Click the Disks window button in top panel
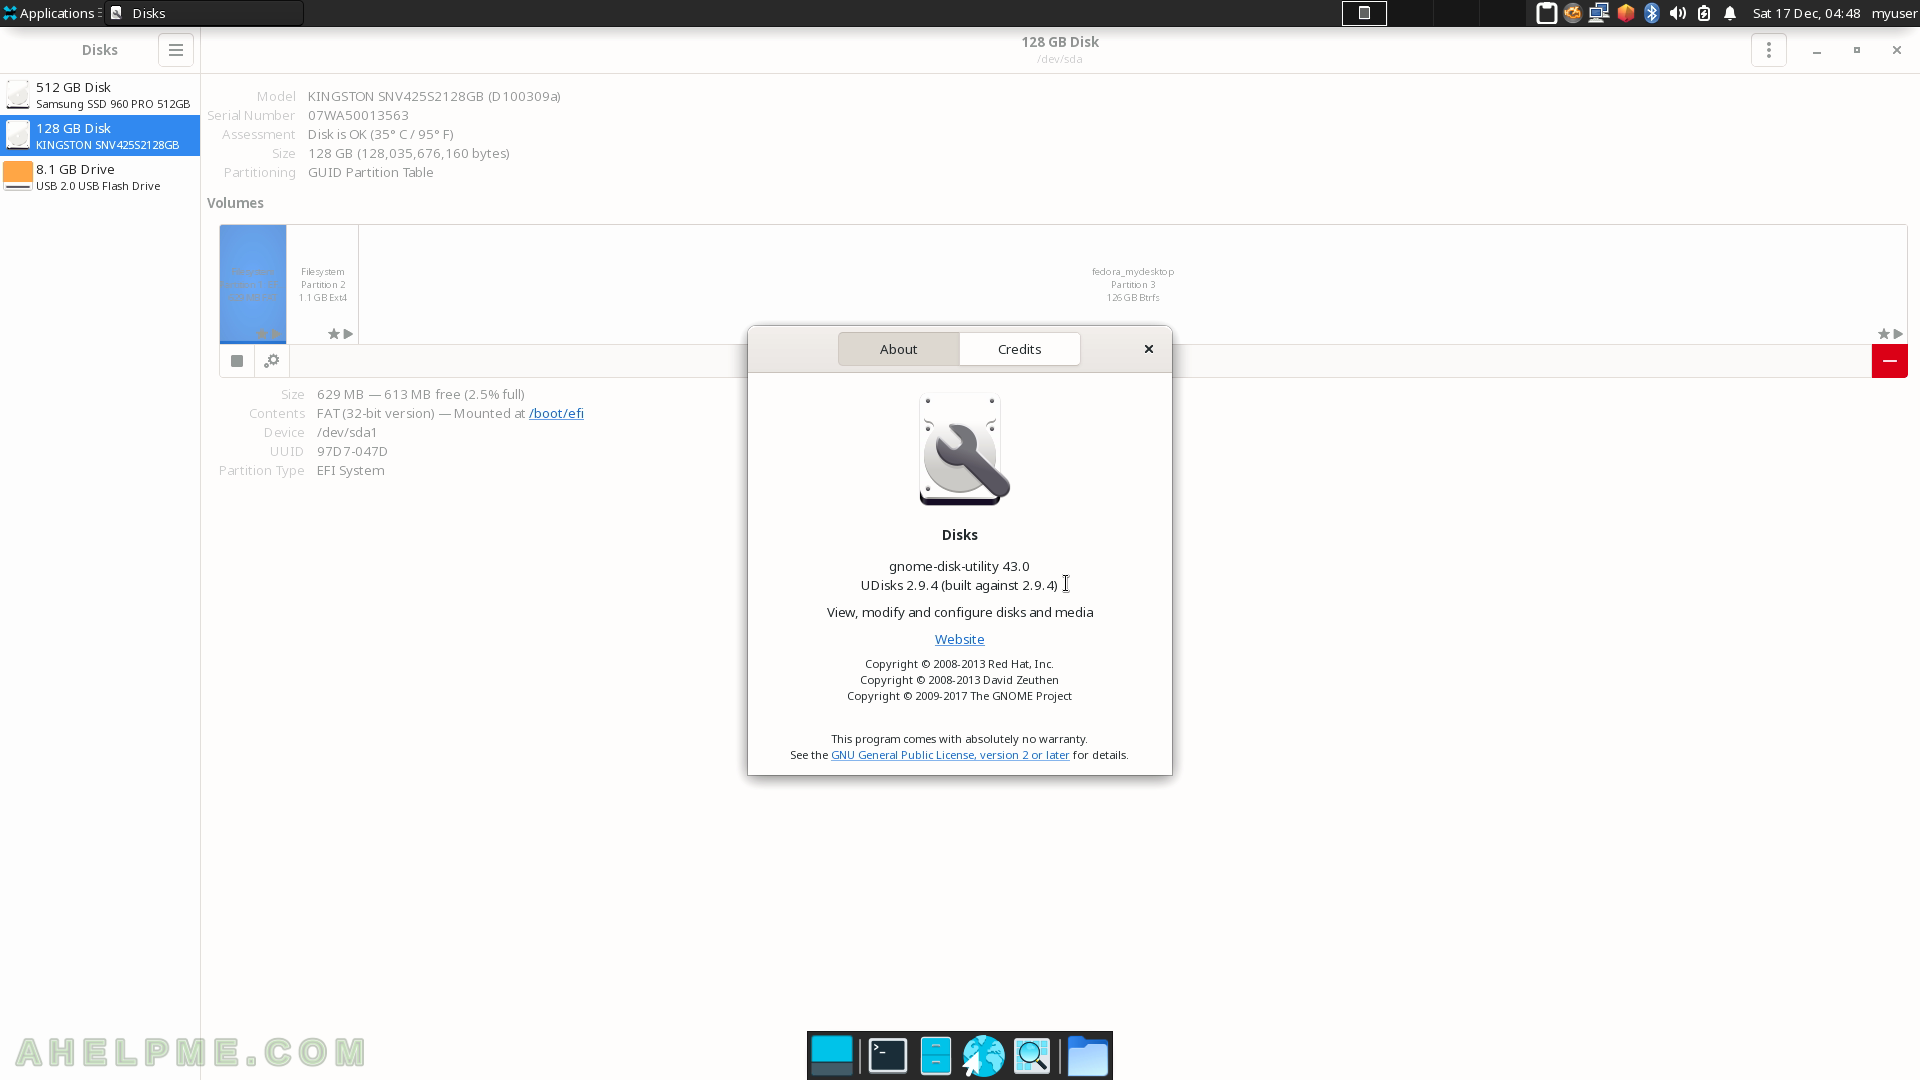Screen dimensions: 1920x1080 pos(204,13)
